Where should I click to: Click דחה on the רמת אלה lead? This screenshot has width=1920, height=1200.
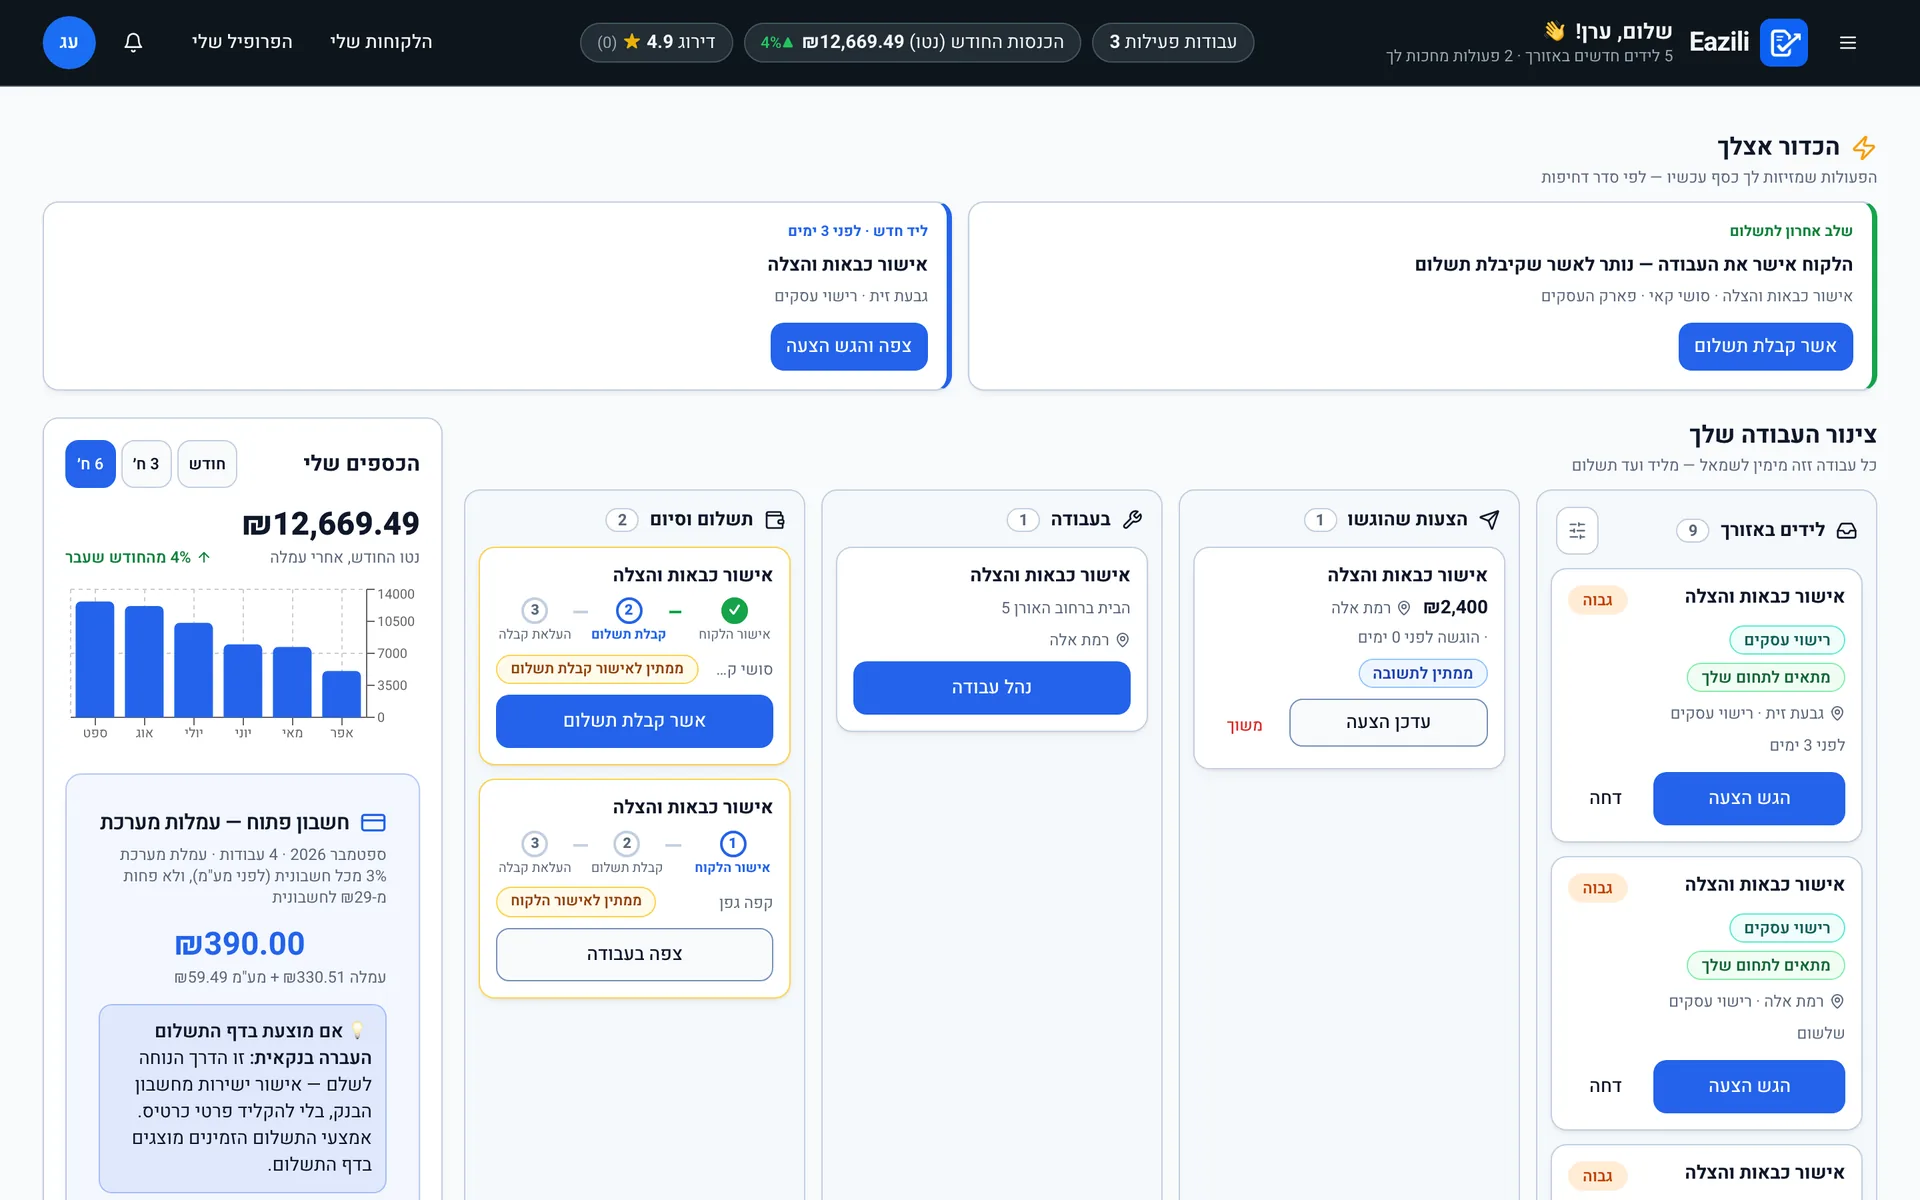click(1605, 1086)
